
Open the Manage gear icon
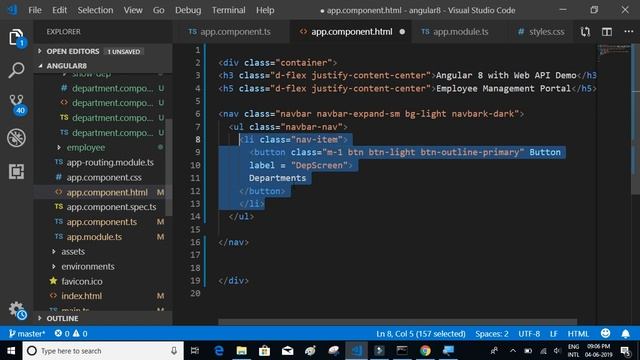17,310
